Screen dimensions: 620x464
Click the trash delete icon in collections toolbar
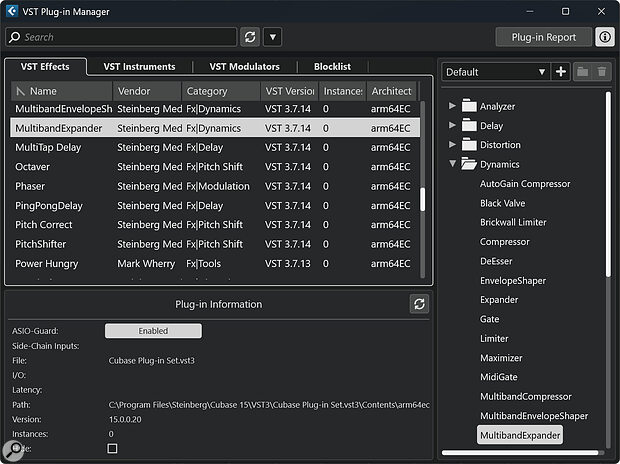[x=602, y=72]
